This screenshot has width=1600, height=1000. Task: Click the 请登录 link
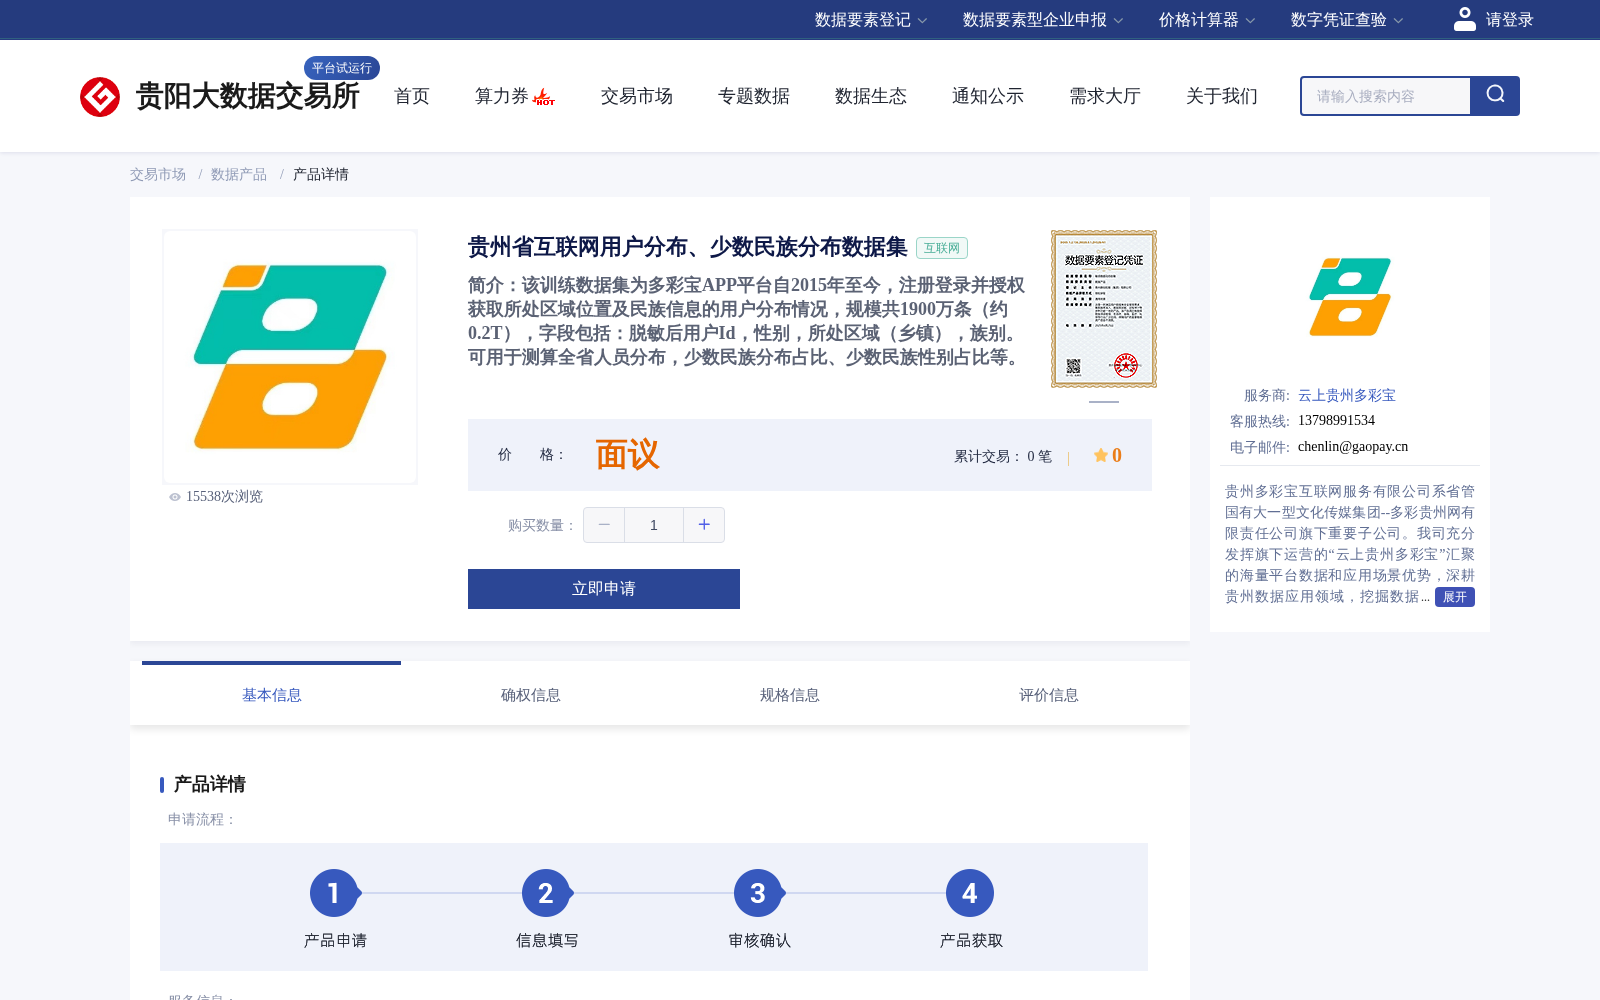[x=1510, y=20]
